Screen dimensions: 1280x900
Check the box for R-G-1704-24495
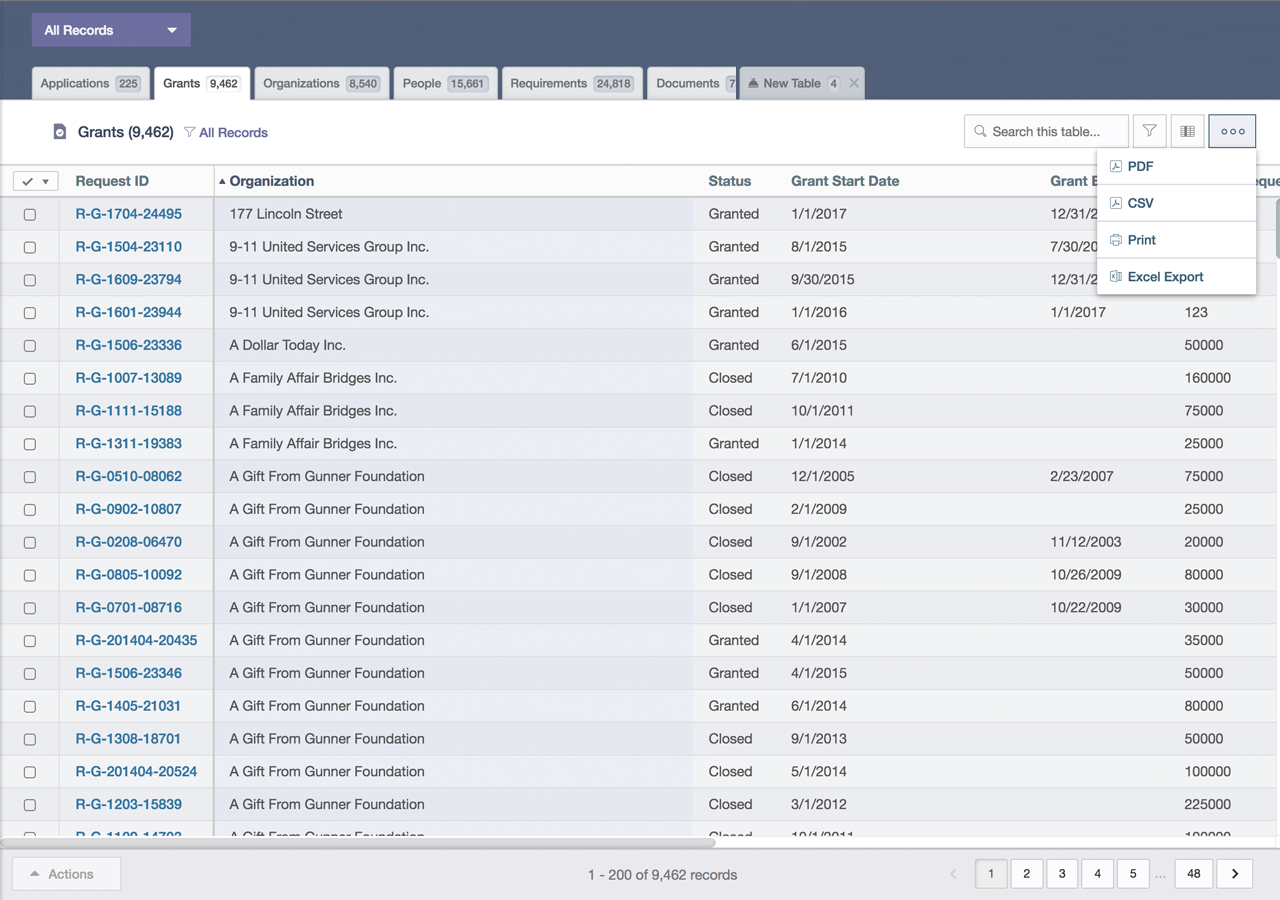pyautogui.click(x=30, y=214)
